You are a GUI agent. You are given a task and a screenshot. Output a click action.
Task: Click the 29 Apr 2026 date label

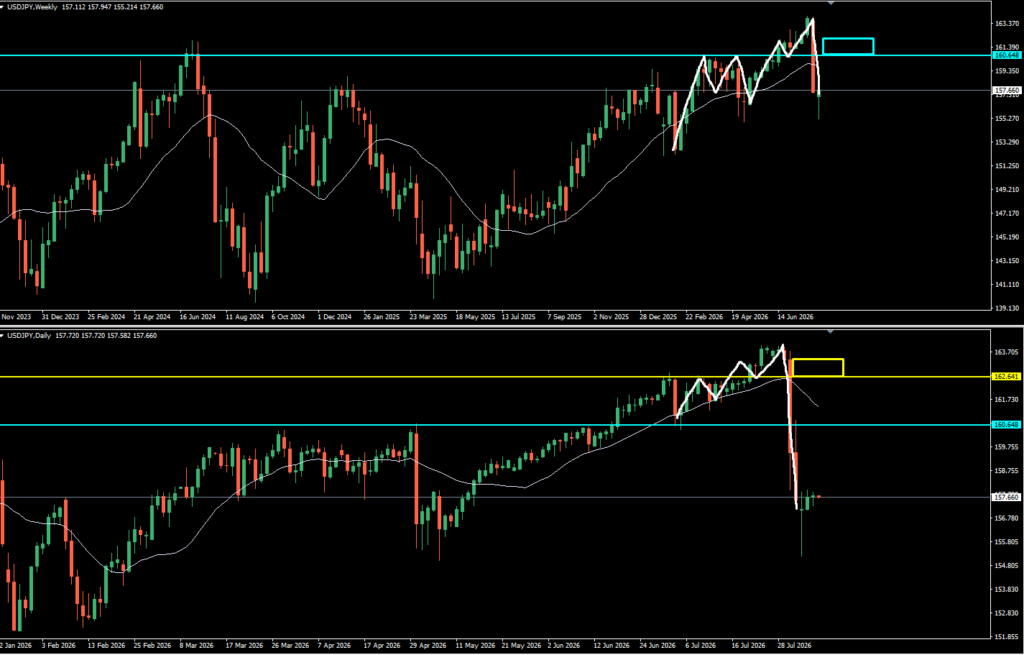coord(429,645)
